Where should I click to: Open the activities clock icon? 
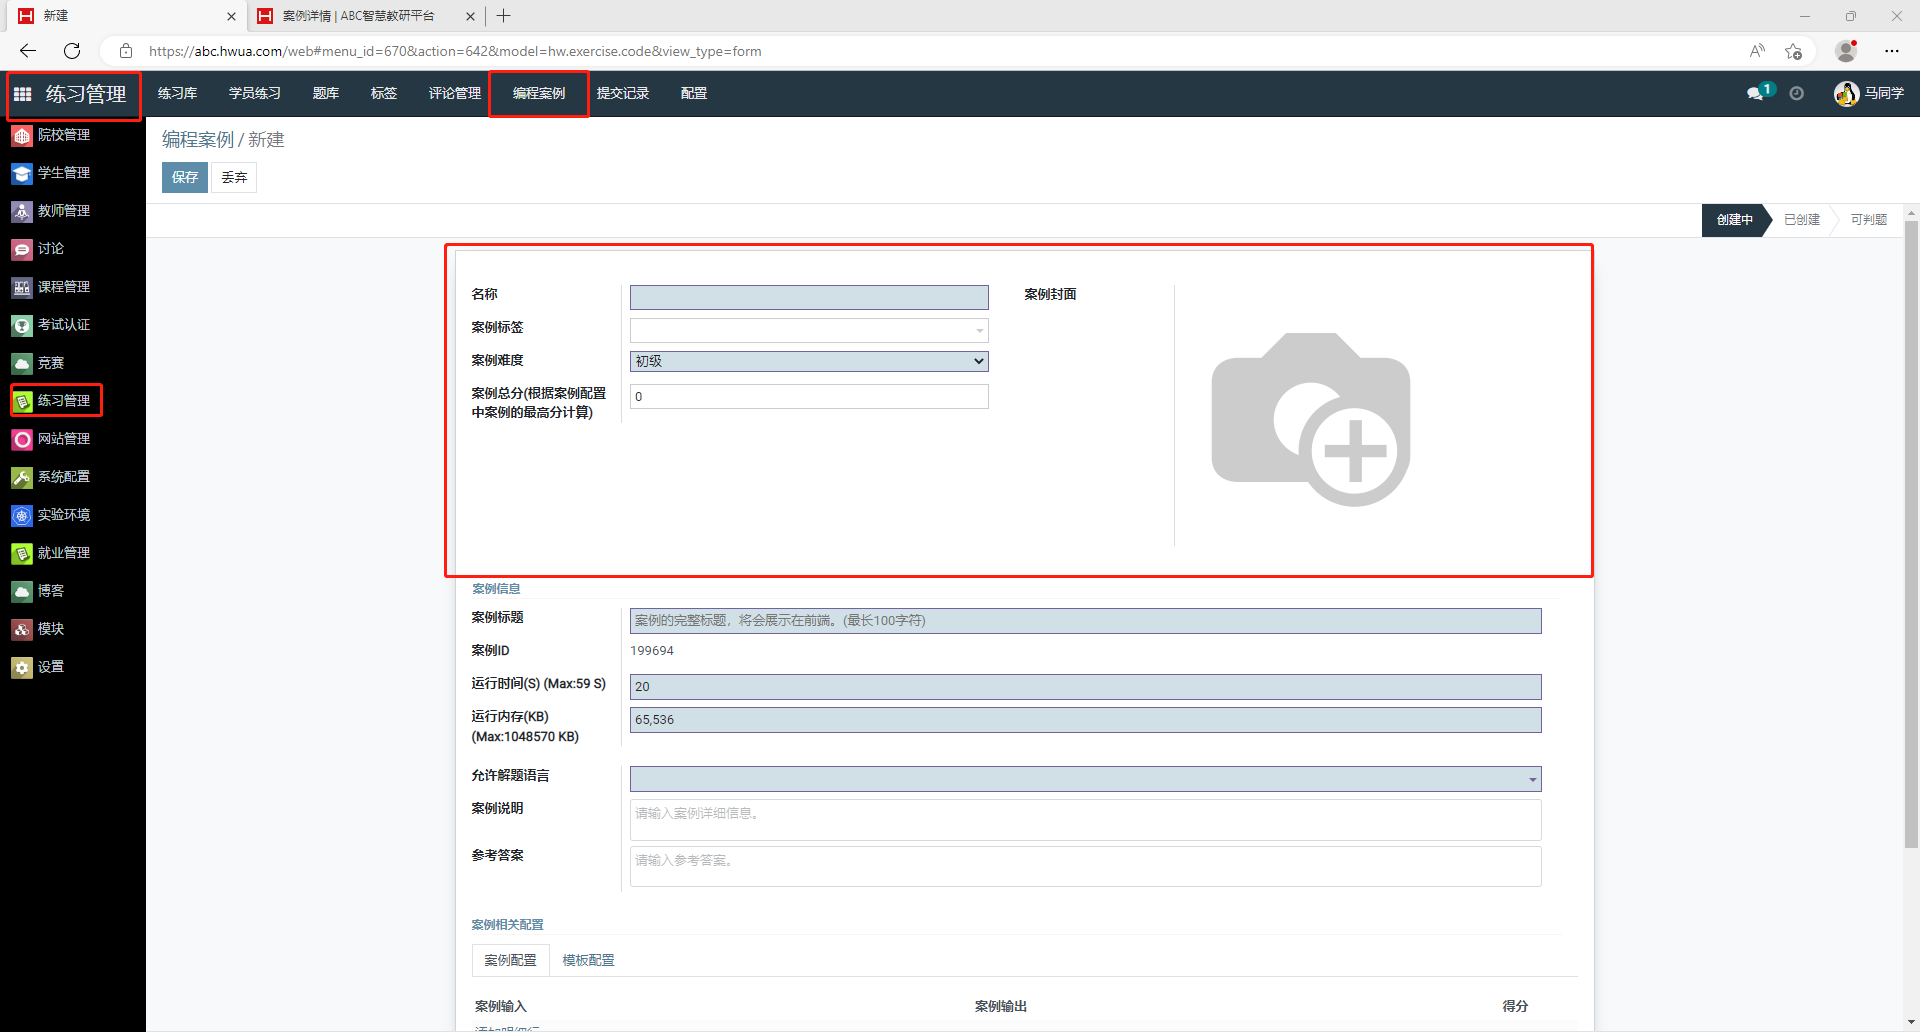(1797, 93)
